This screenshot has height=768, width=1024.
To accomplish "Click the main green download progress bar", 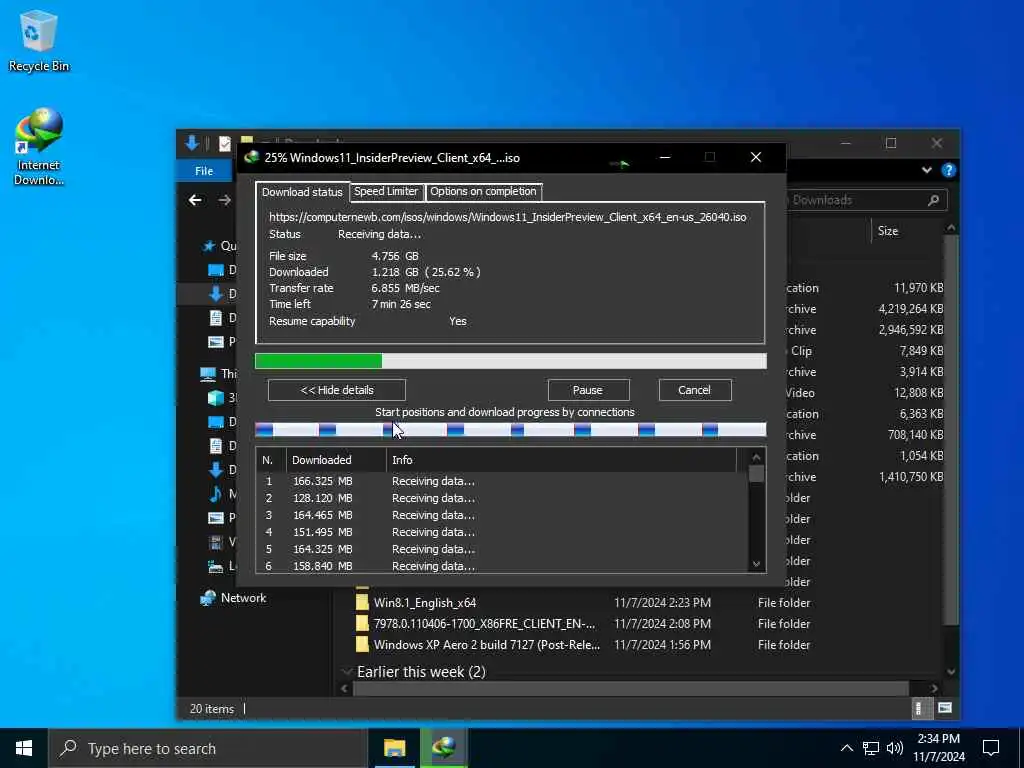I will [510, 361].
